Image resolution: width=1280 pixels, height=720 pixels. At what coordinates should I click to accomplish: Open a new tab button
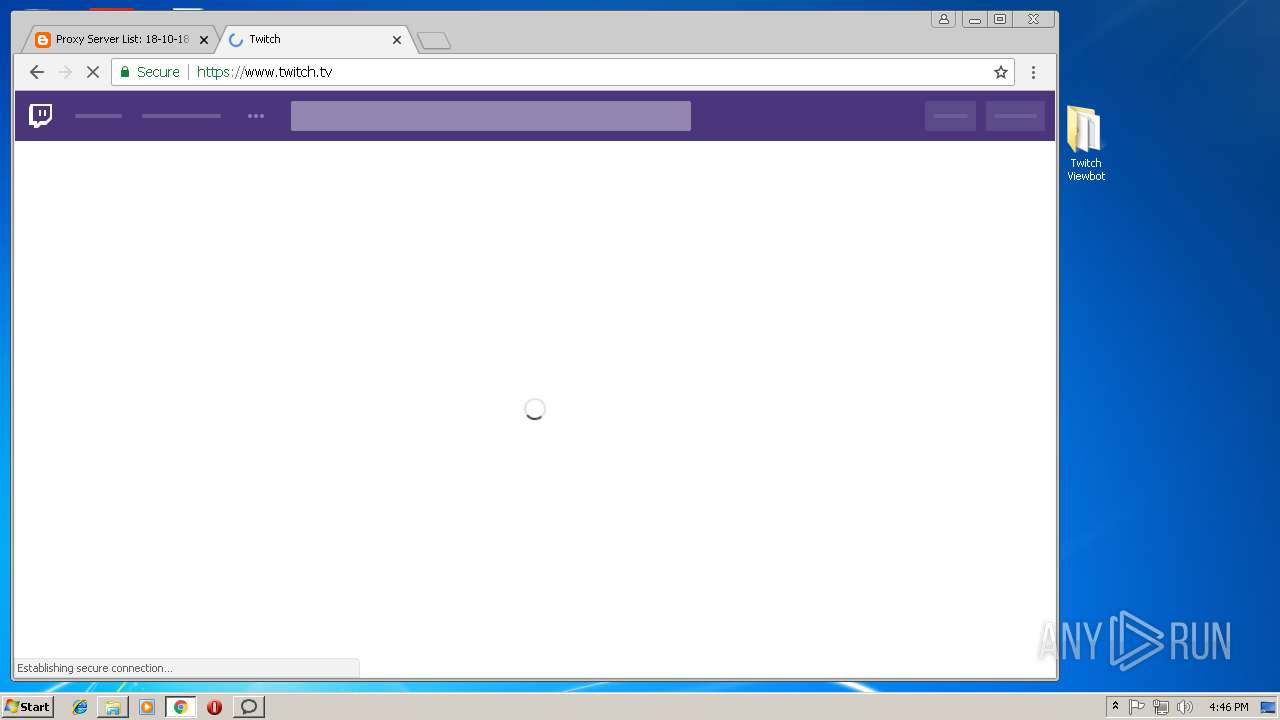point(434,41)
